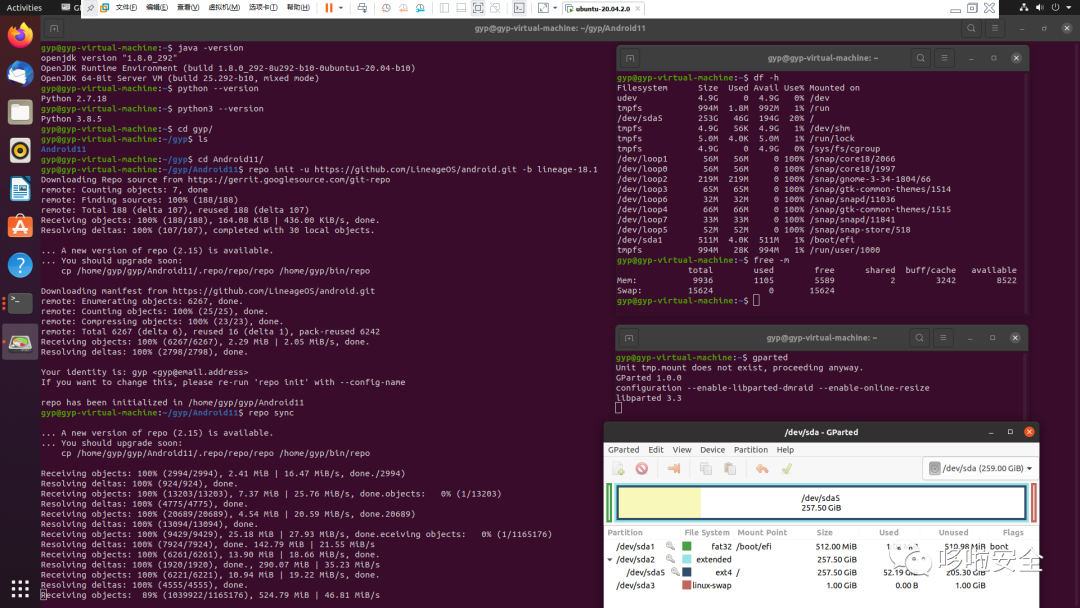Screen dimensions: 1080x608
Task: Click the red linux-swap color swatch
Action: 687,585
